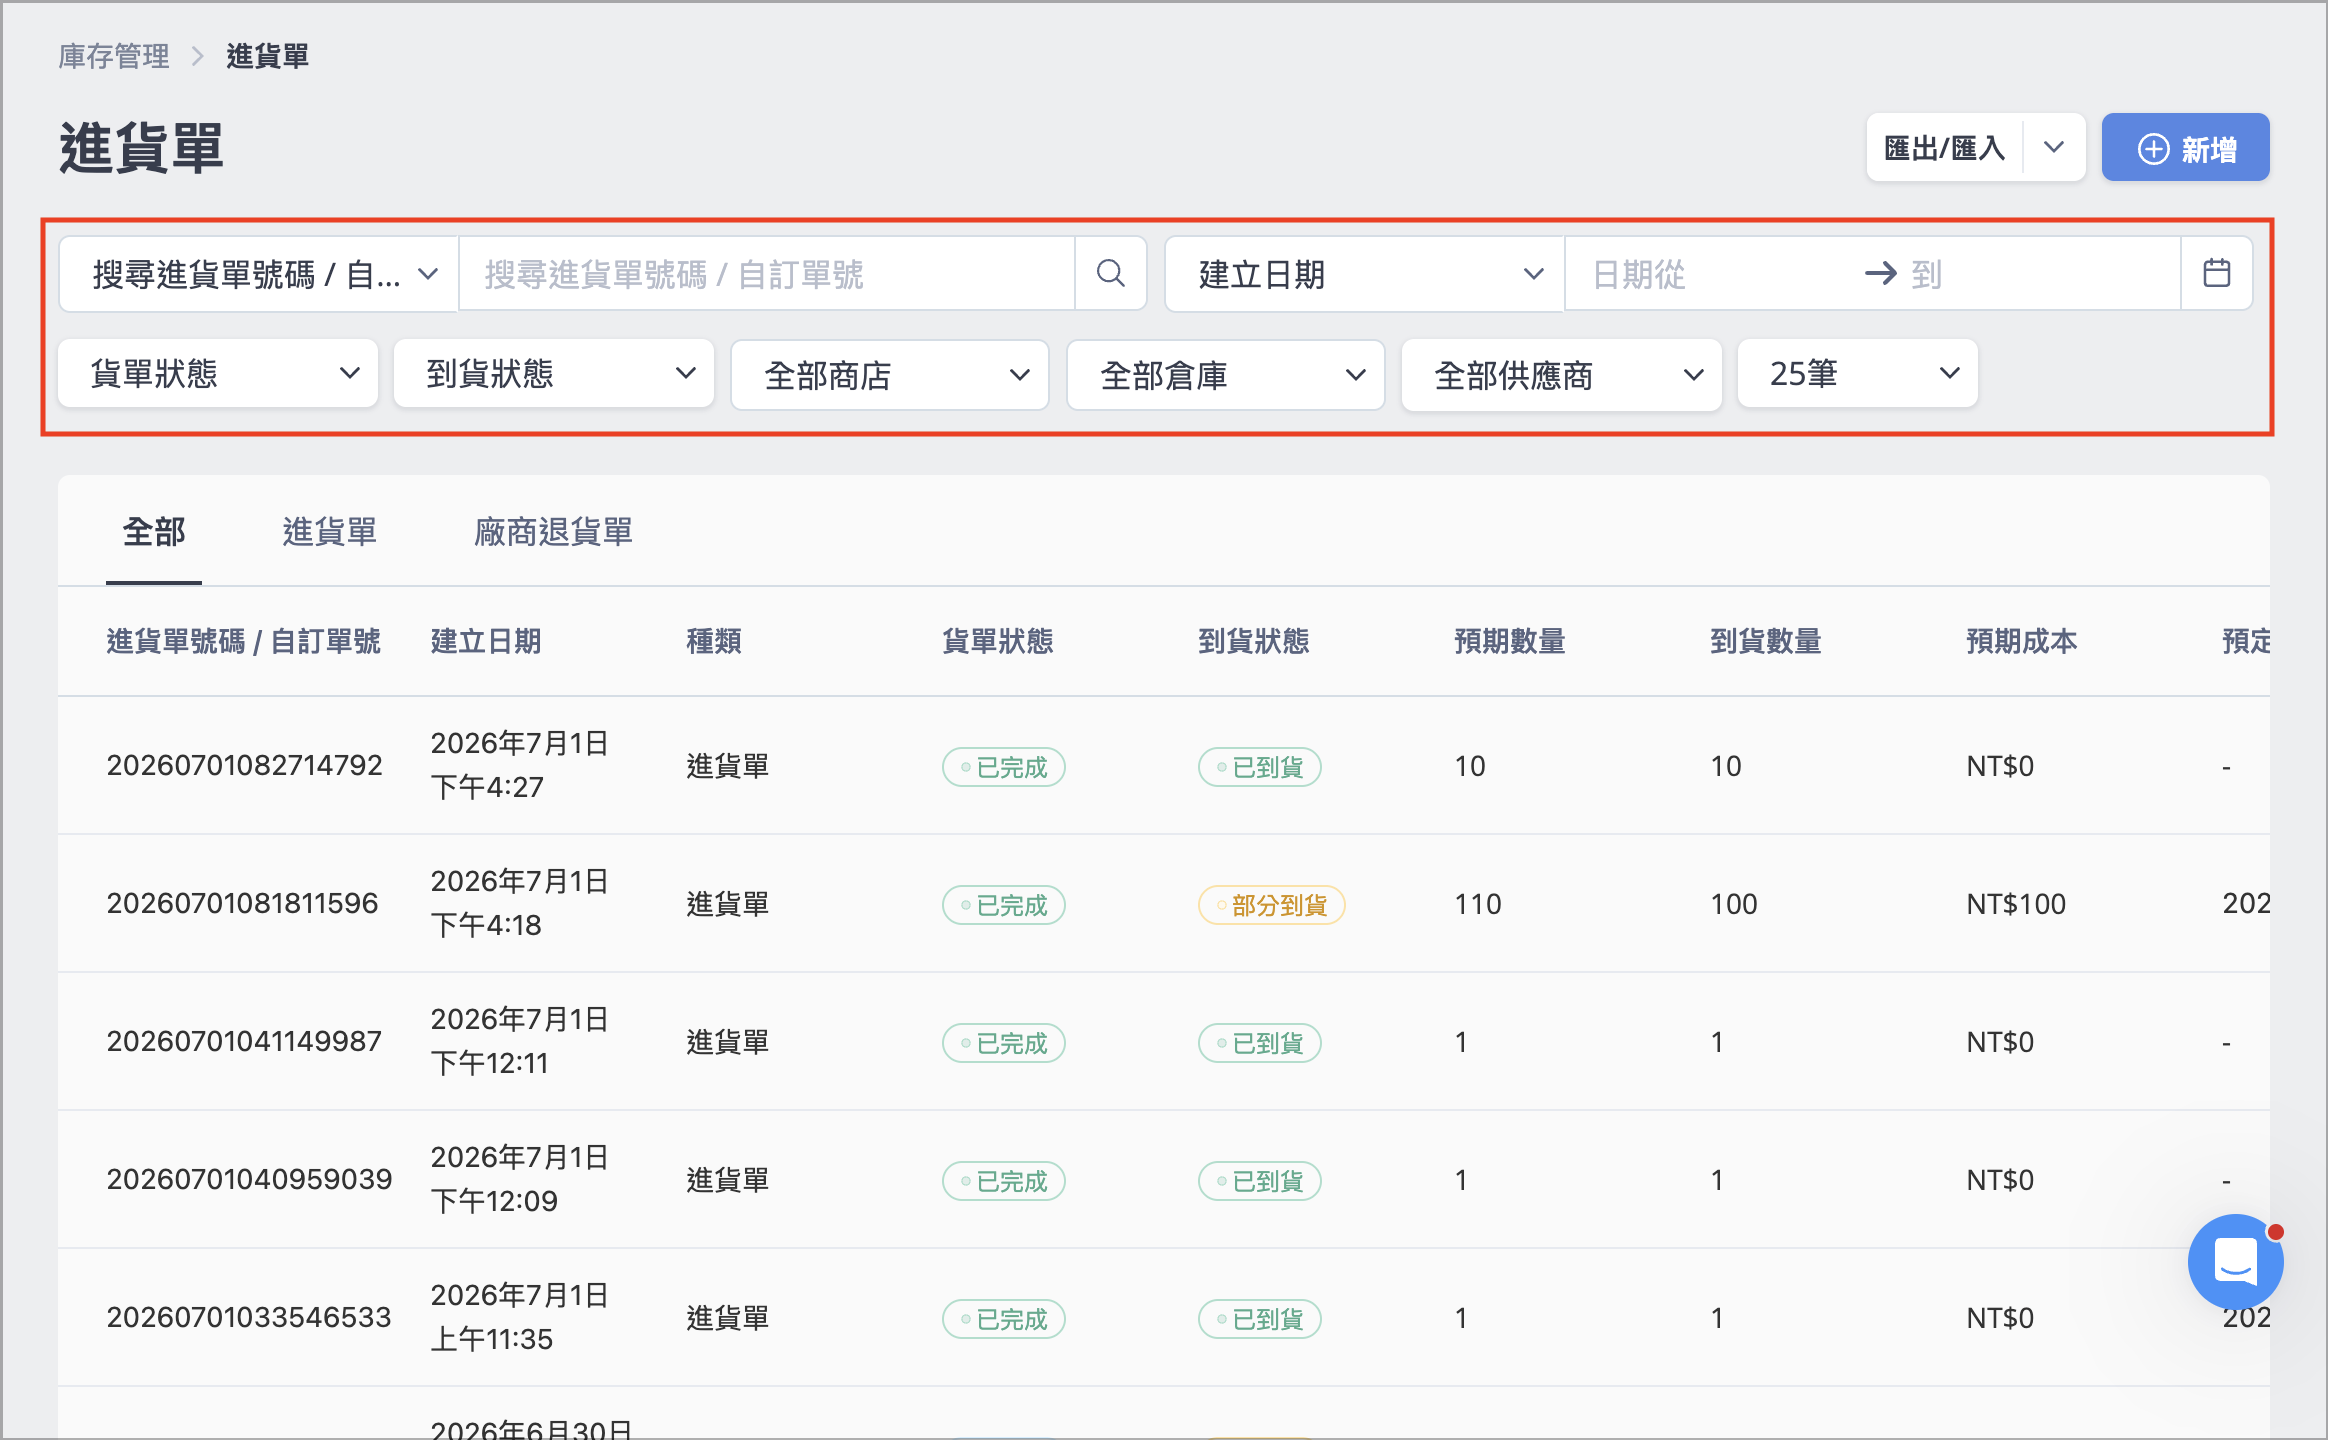2328x1440 pixels.
Task: Click expected quantity 110 cell
Action: point(1478,904)
